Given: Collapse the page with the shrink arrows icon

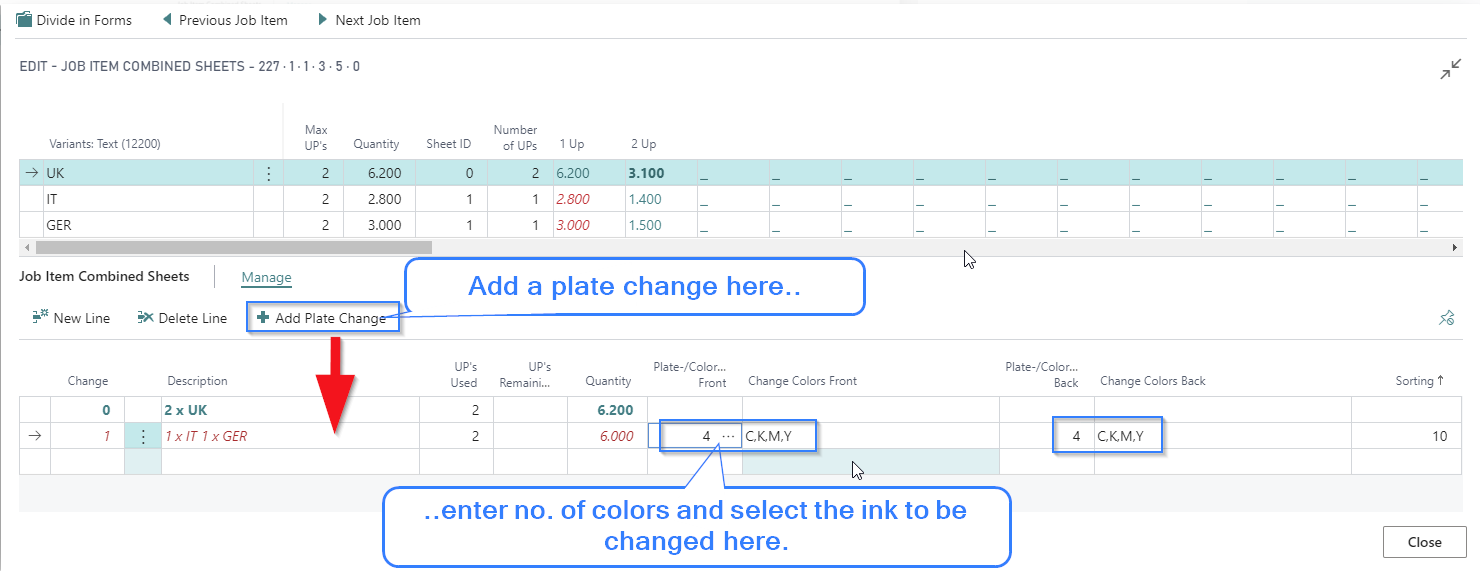Looking at the screenshot, I should [1450, 69].
